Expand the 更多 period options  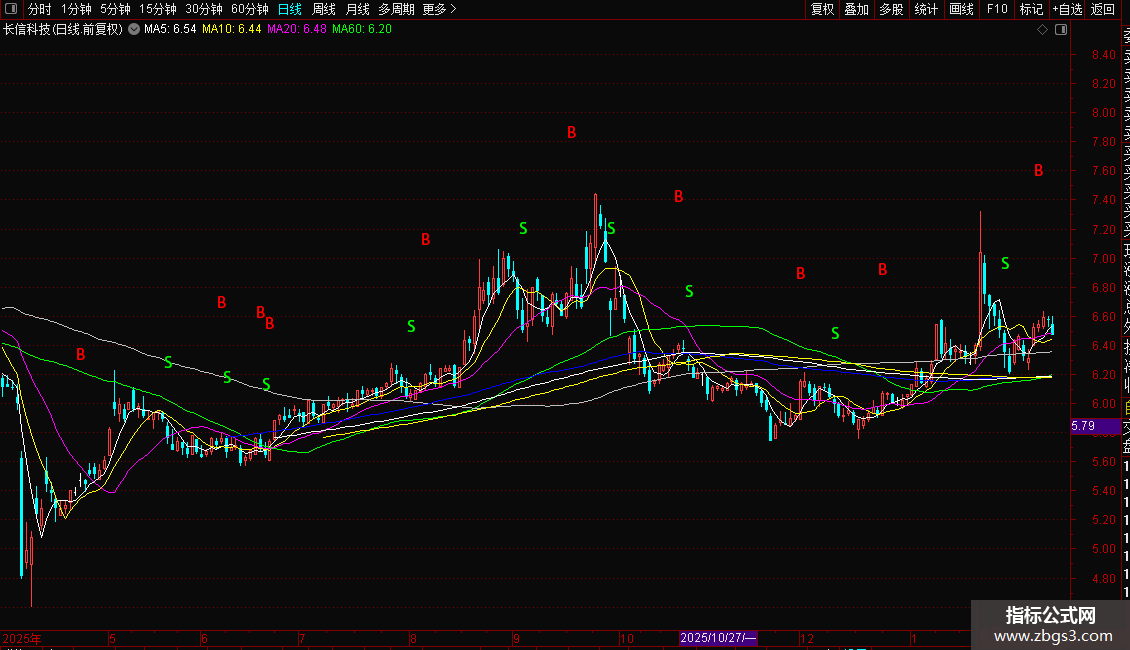(439, 9)
